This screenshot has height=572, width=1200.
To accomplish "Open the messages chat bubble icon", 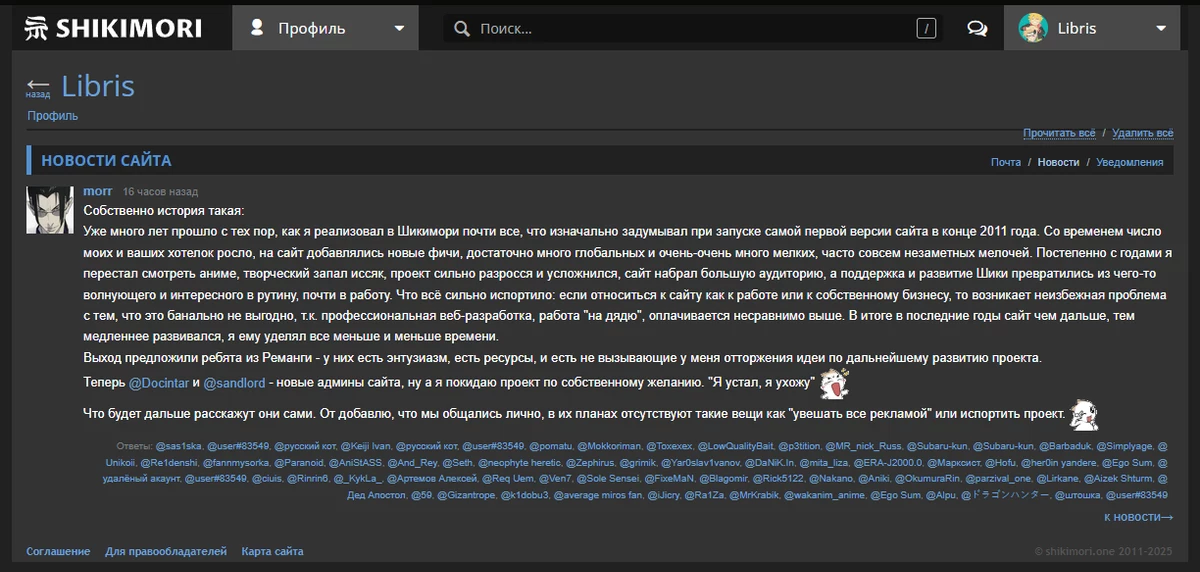I will (977, 28).
